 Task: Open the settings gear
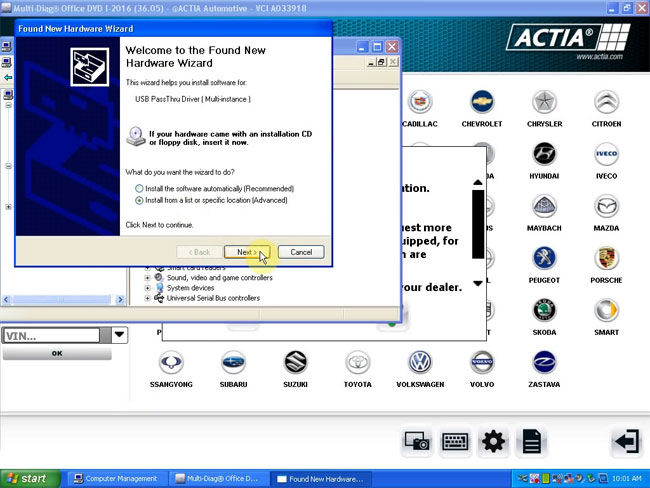tap(493, 441)
